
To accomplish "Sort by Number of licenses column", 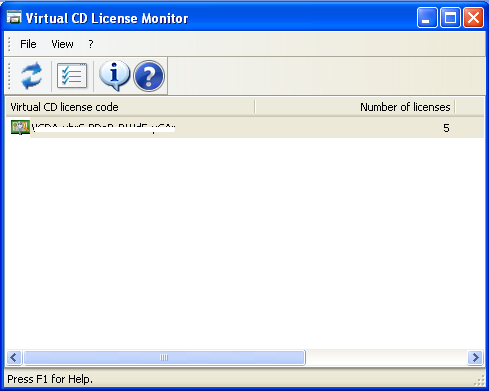I will click(355, 107).
